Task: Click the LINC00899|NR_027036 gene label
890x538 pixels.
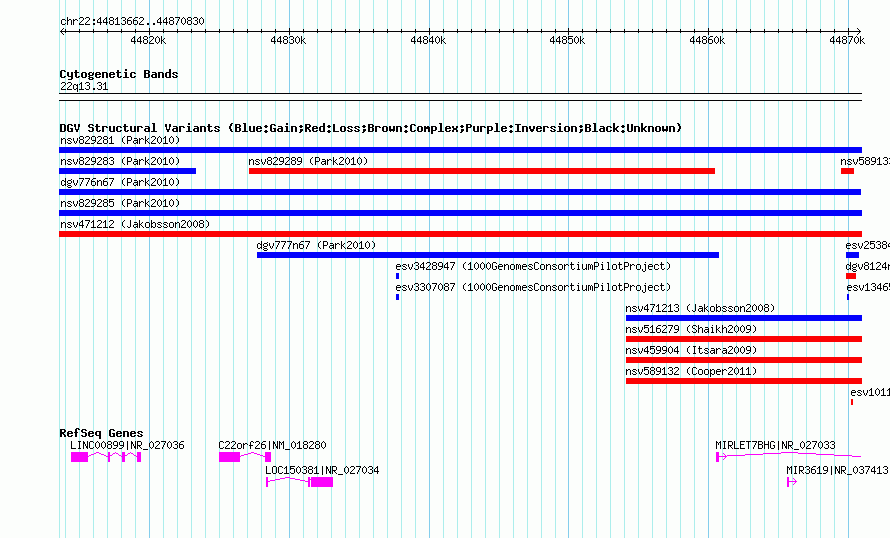Action: pyautogui.click(x=127, y=445)
